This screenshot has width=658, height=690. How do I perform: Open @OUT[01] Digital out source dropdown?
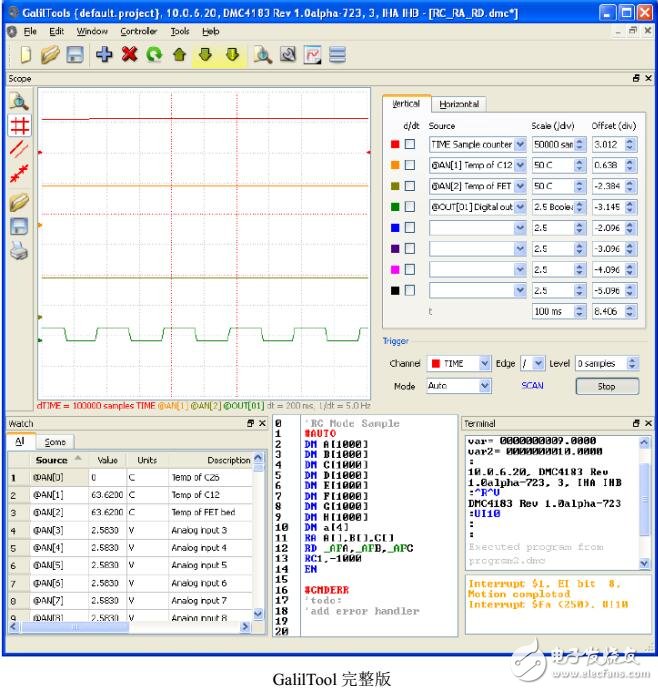coord(520,207)
